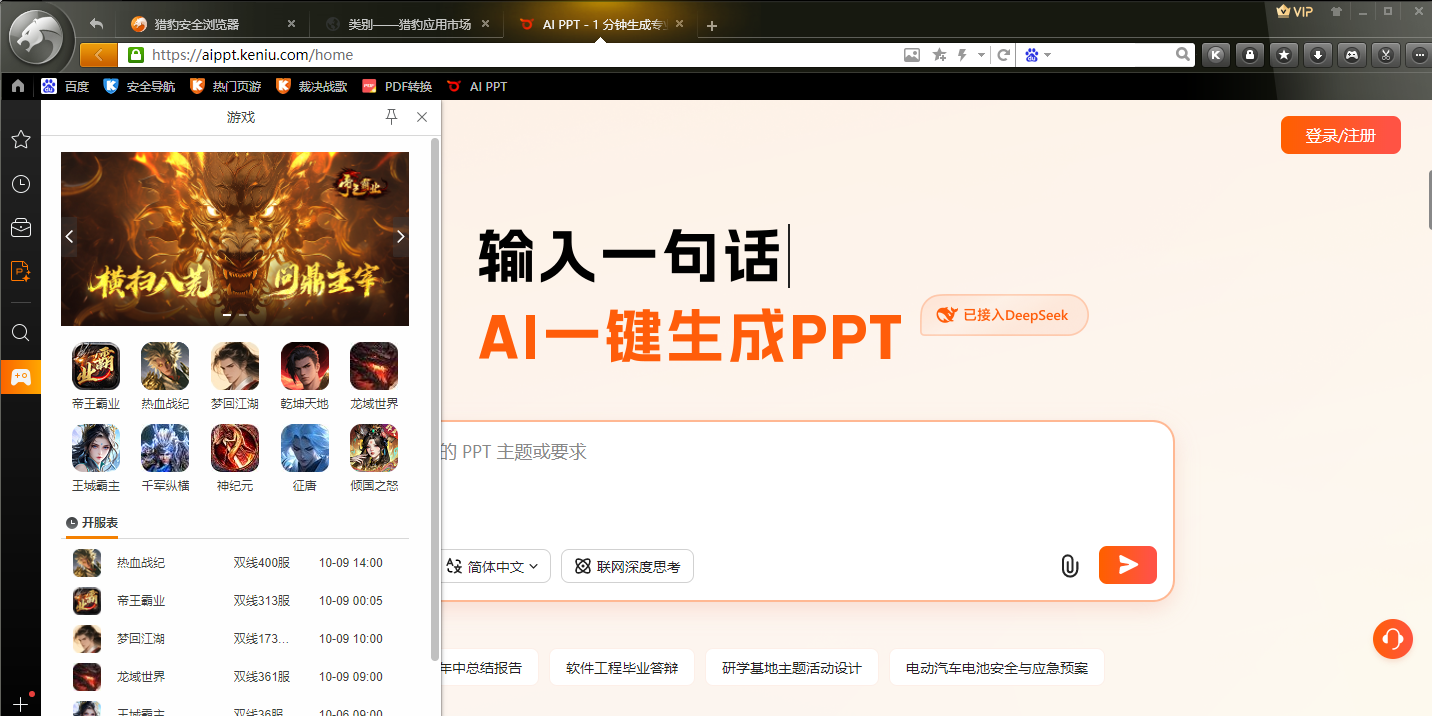Open sidebar briefcase toolbox icon
1432x716 pixels.
(20, 228)
